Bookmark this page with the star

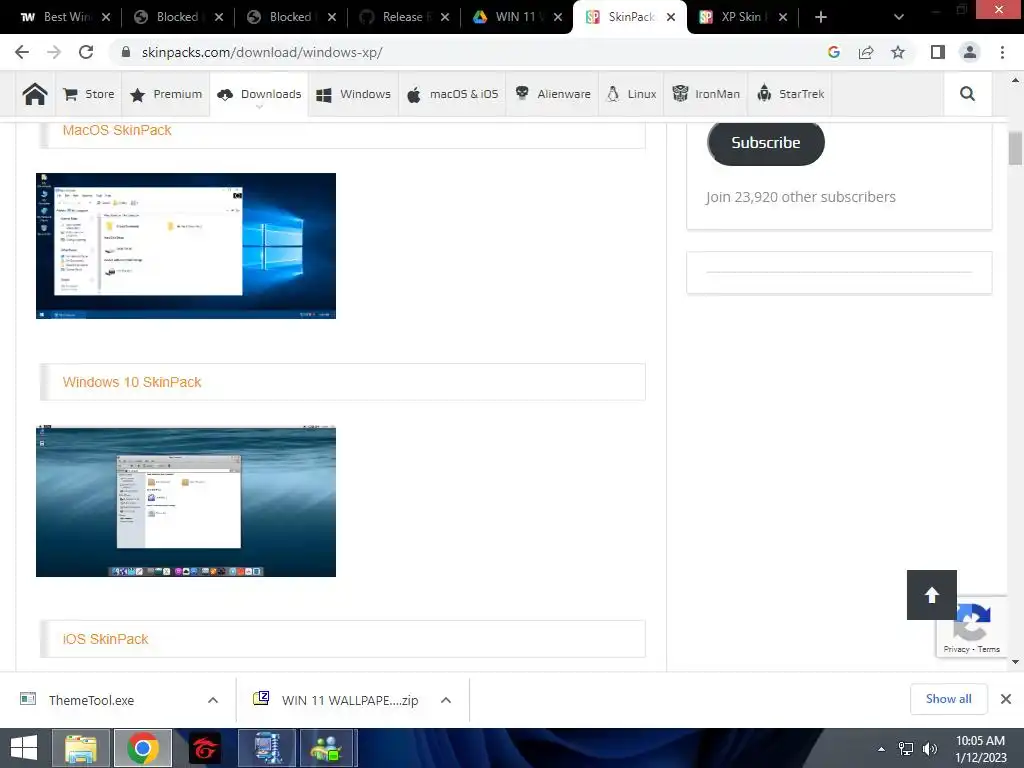[898, 52]
